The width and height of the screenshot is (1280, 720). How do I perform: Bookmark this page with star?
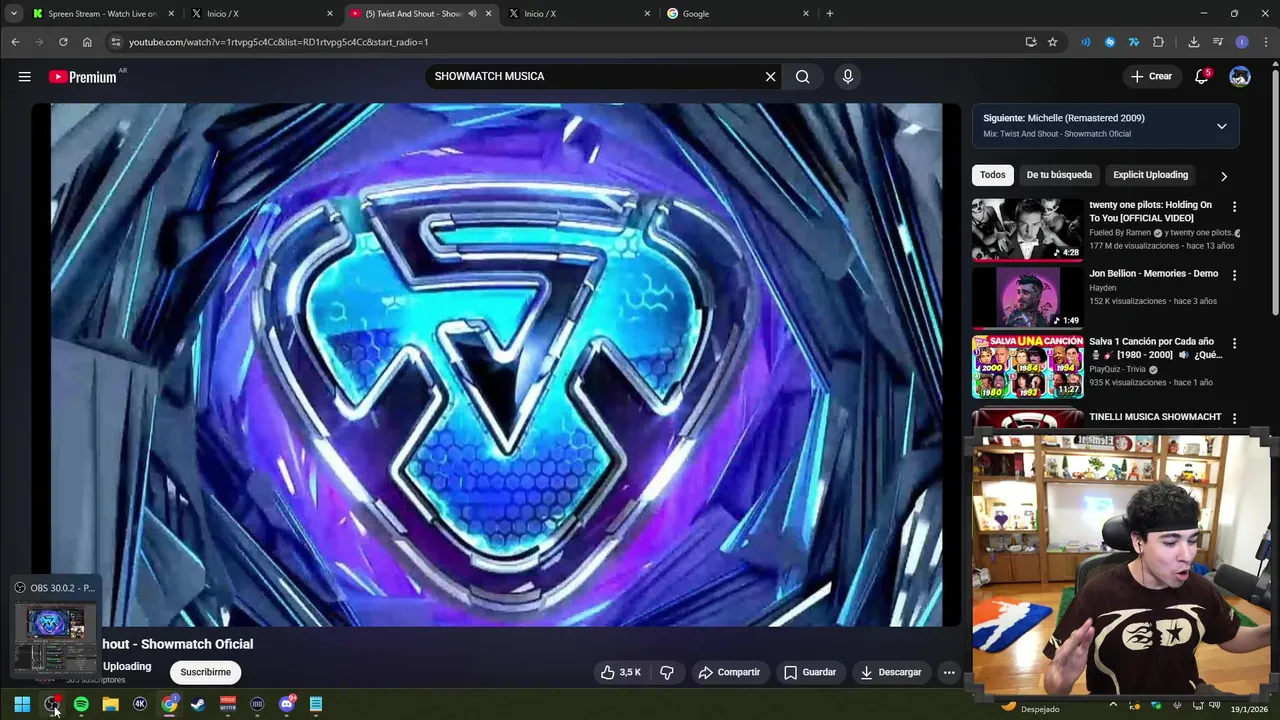tap(1052, 42)
